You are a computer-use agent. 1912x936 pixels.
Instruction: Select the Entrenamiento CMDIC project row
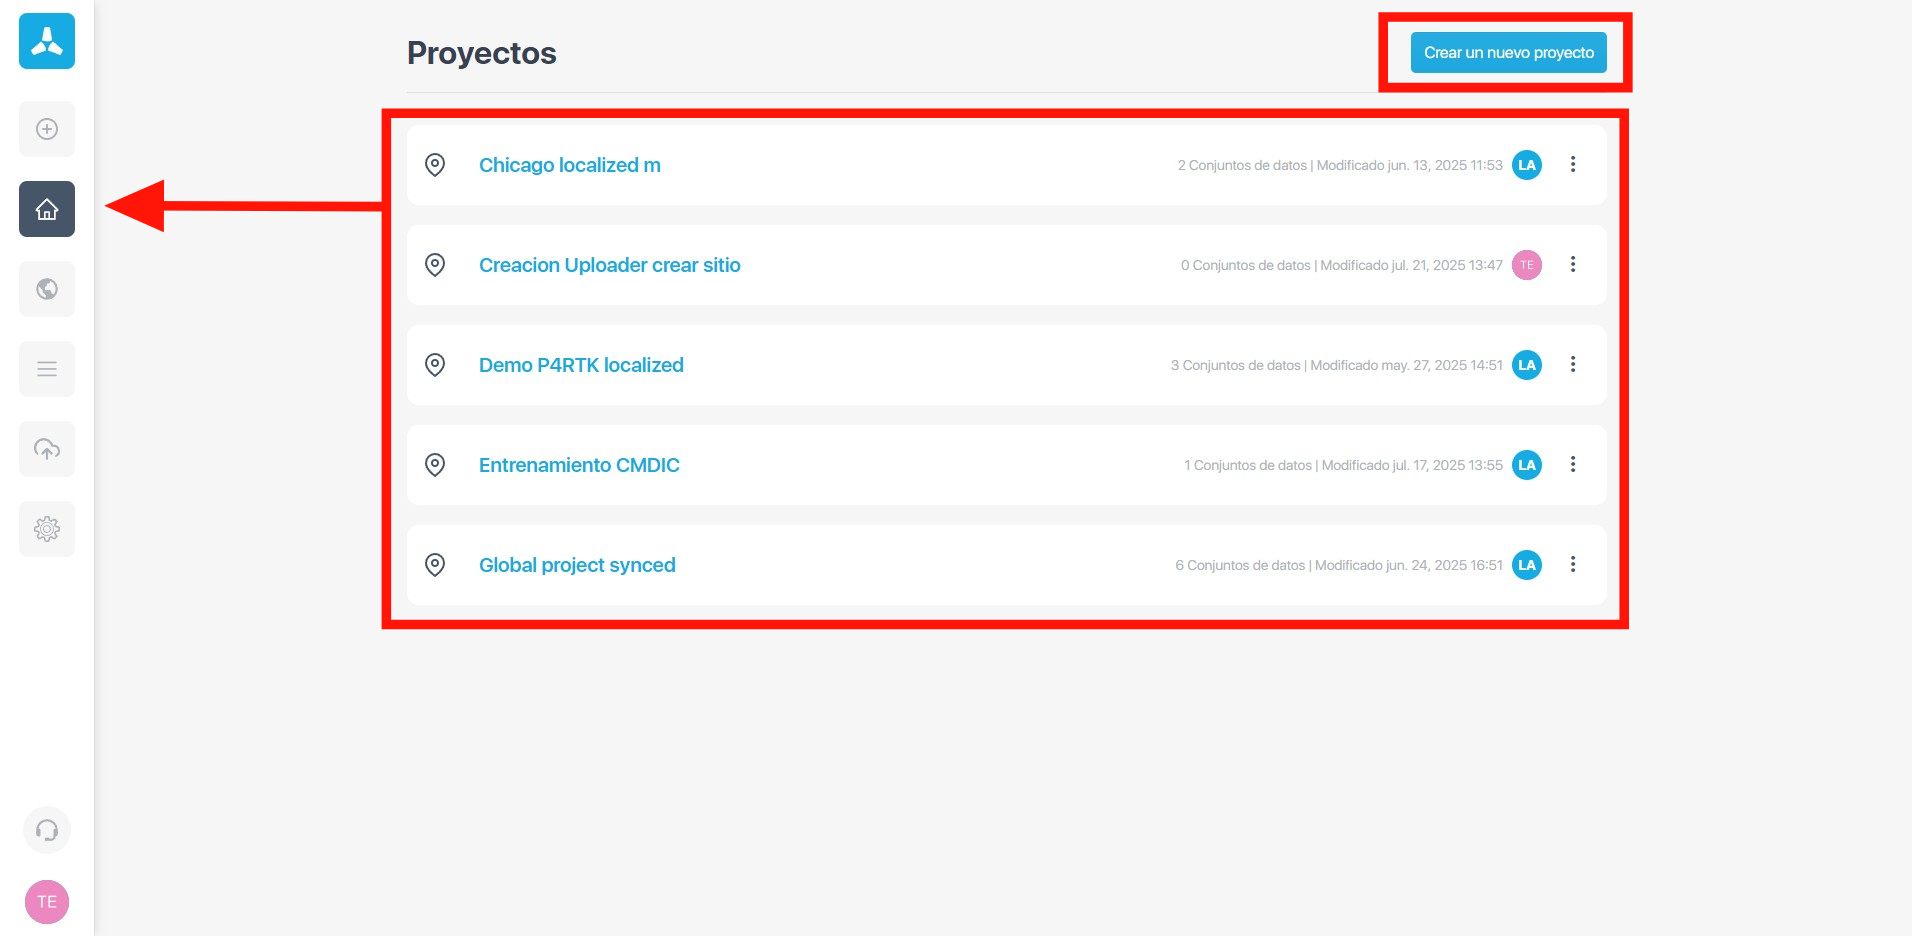[578, 464]
